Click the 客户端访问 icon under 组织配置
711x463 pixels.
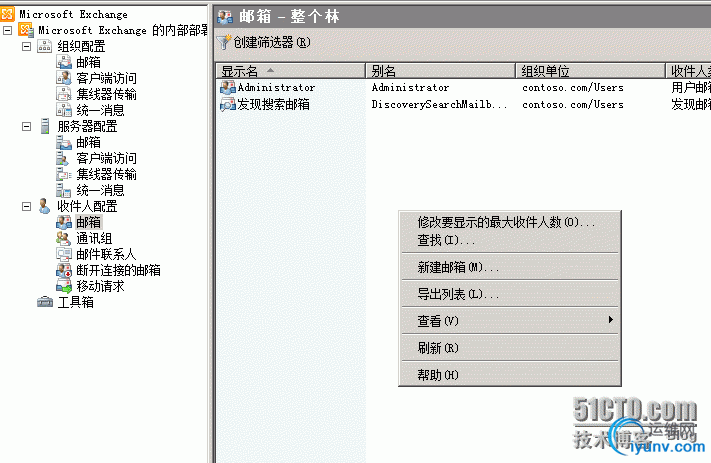pos(64,78)
